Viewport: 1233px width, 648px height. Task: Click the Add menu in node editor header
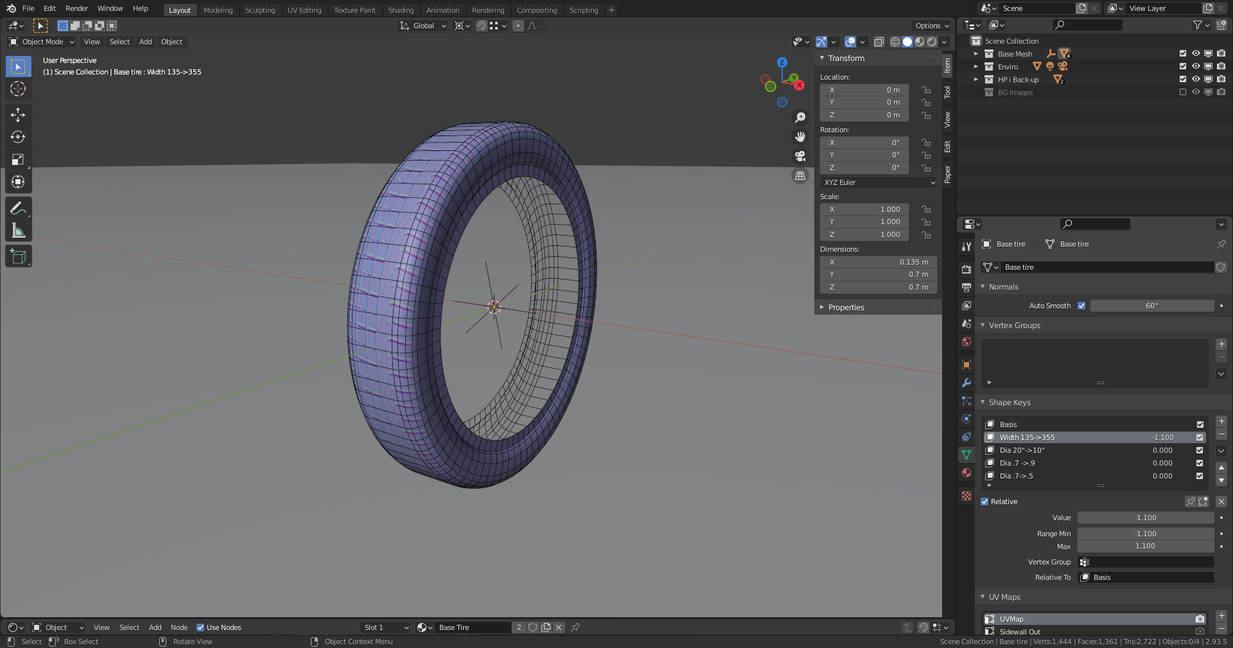coord(155,628)
